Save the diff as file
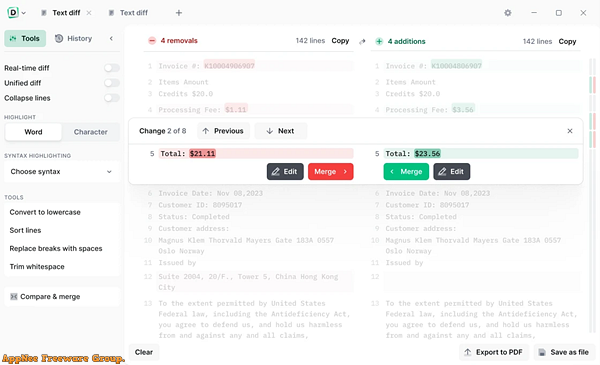The height and width of the screenshot is (365, 600). point(564,352)
